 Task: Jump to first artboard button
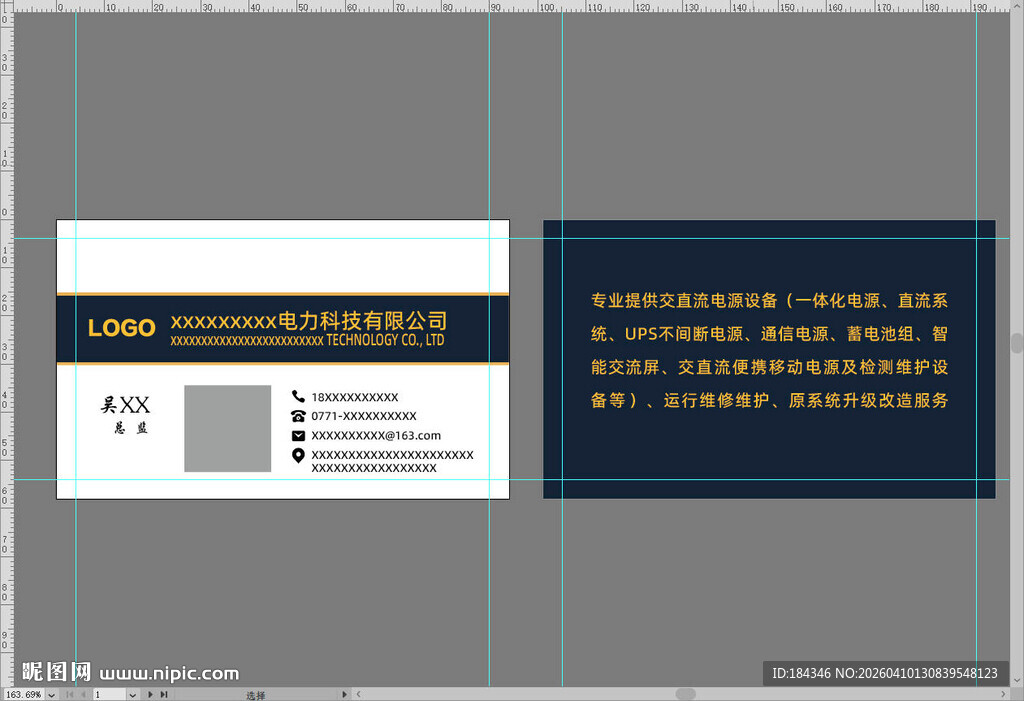coord(70,694)
